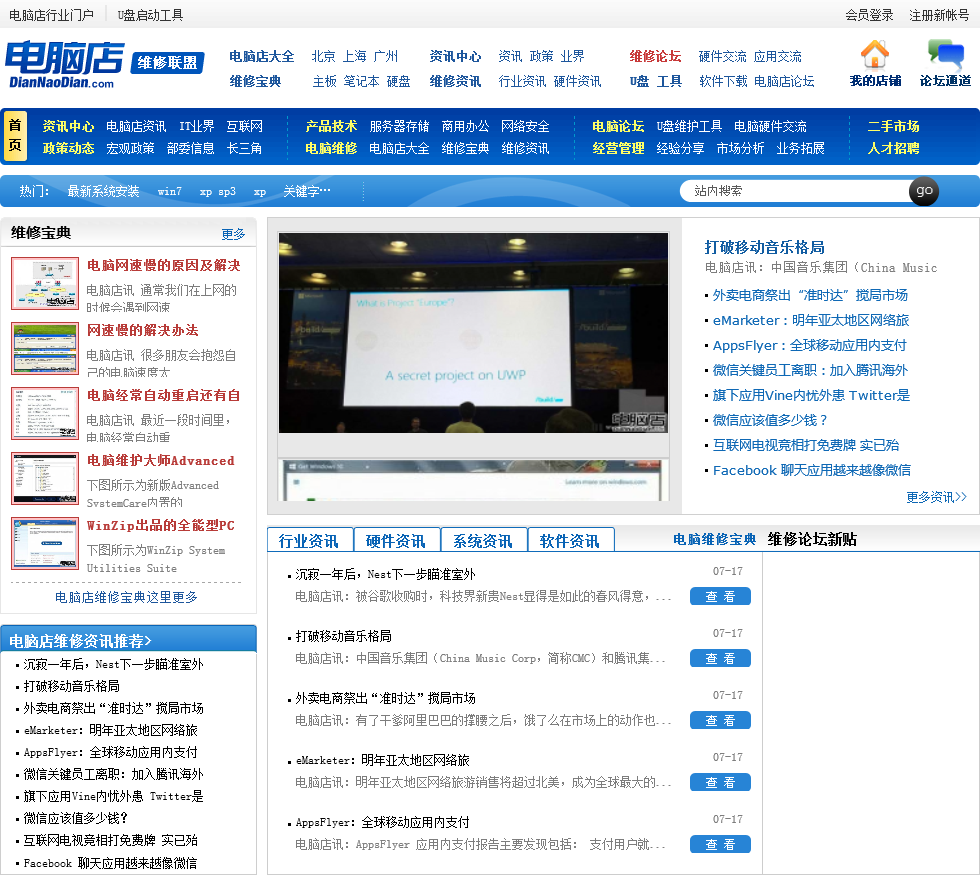Screen dimensions: 980x891
Task: Open thumbnail for 电脑网速慢的原因及解决
Action: coord(45,283)
